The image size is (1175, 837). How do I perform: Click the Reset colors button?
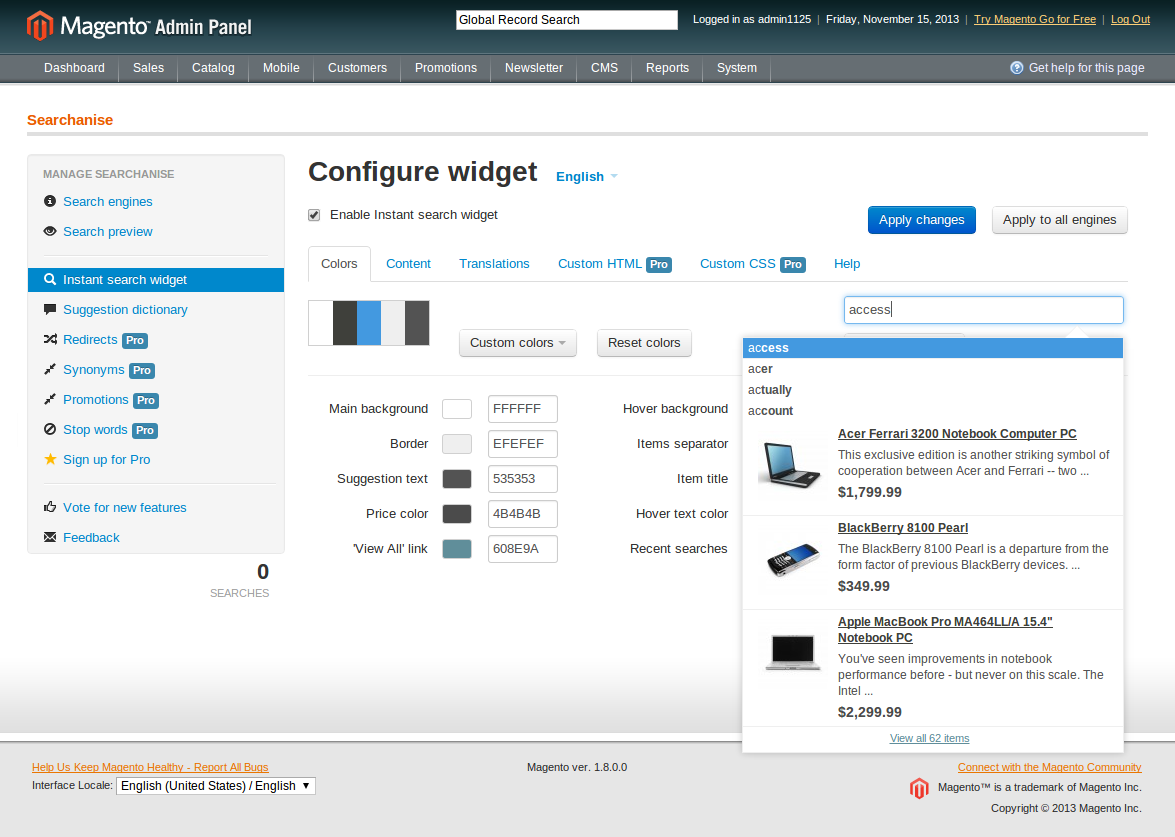point(644,342)
